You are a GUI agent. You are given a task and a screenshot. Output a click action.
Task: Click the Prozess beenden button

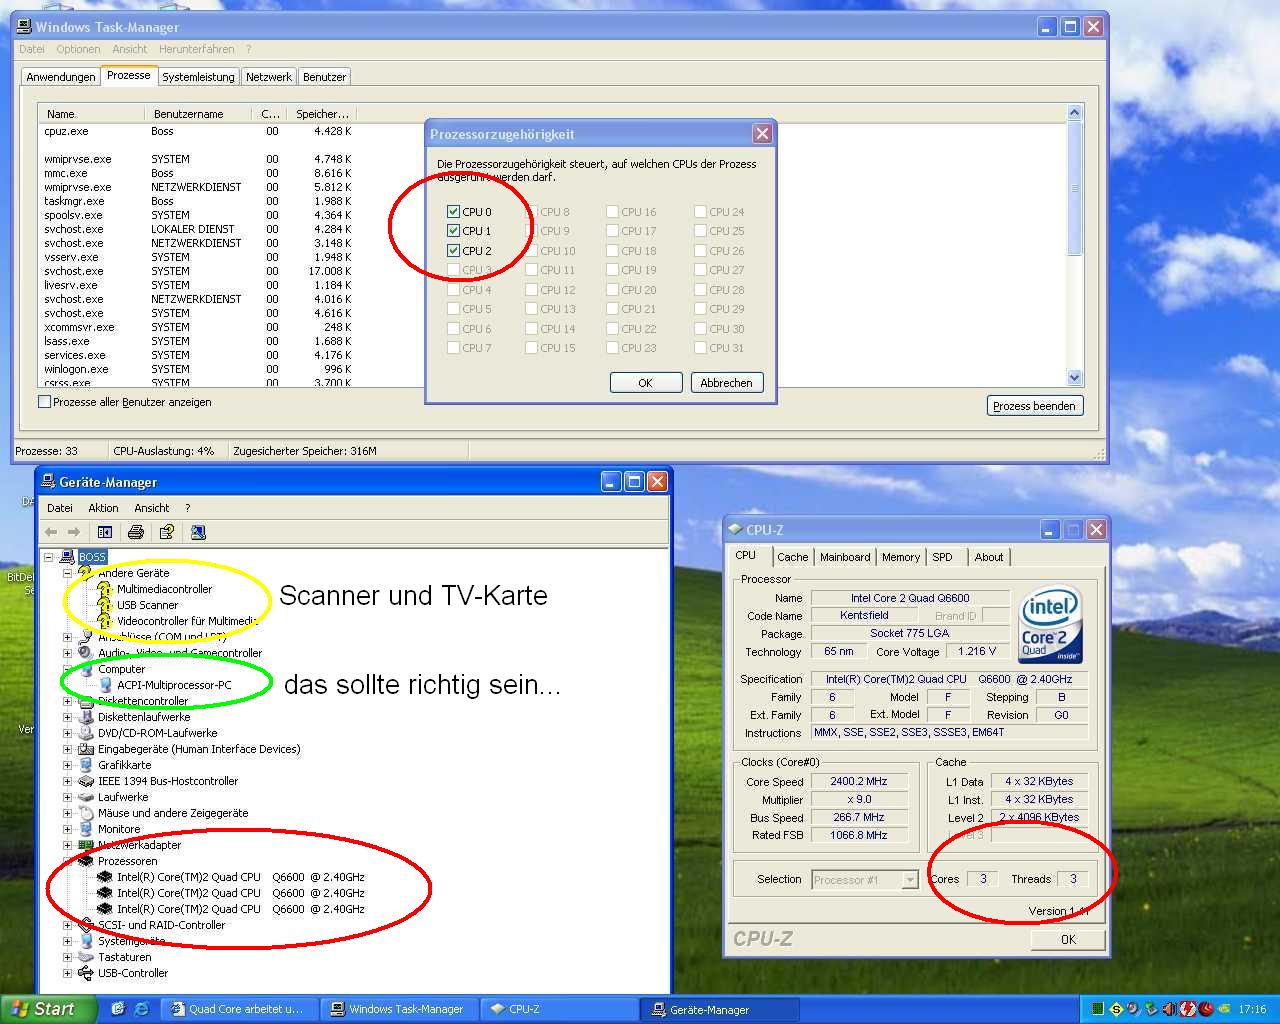[1035, 406]
